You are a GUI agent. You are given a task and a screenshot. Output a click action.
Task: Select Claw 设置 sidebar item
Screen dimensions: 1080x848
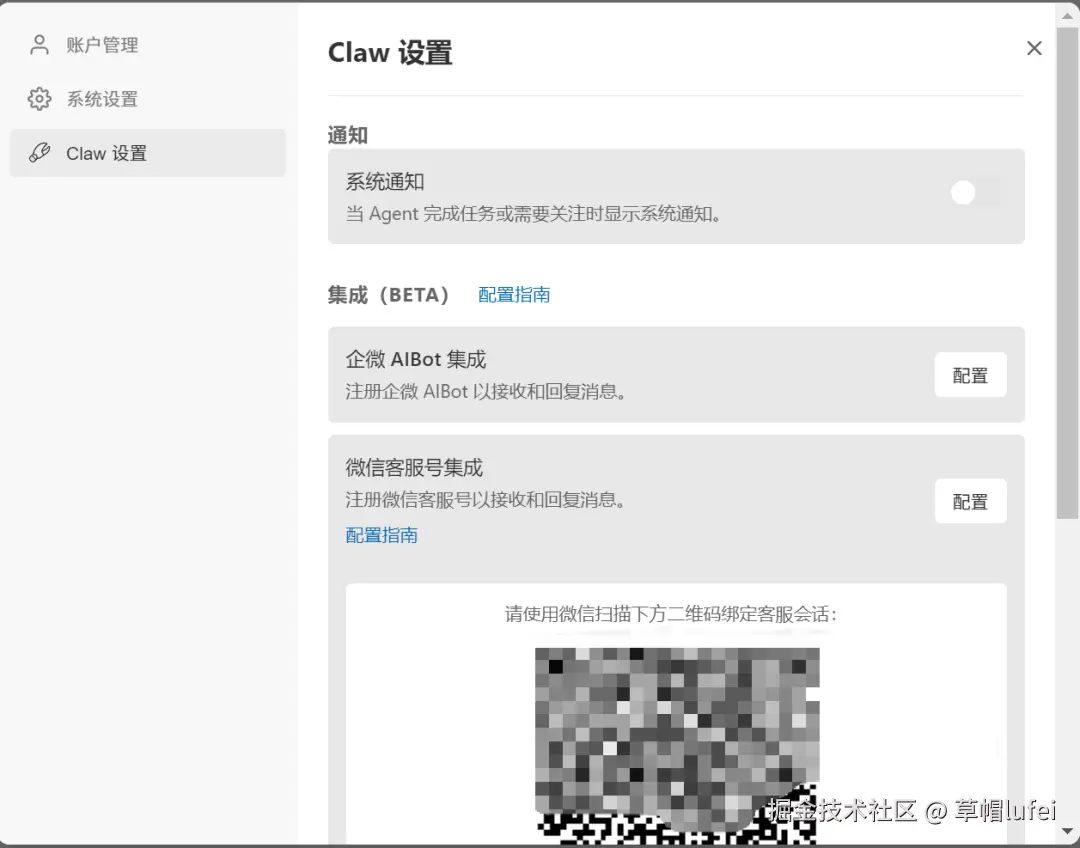(x=147, y=153)
